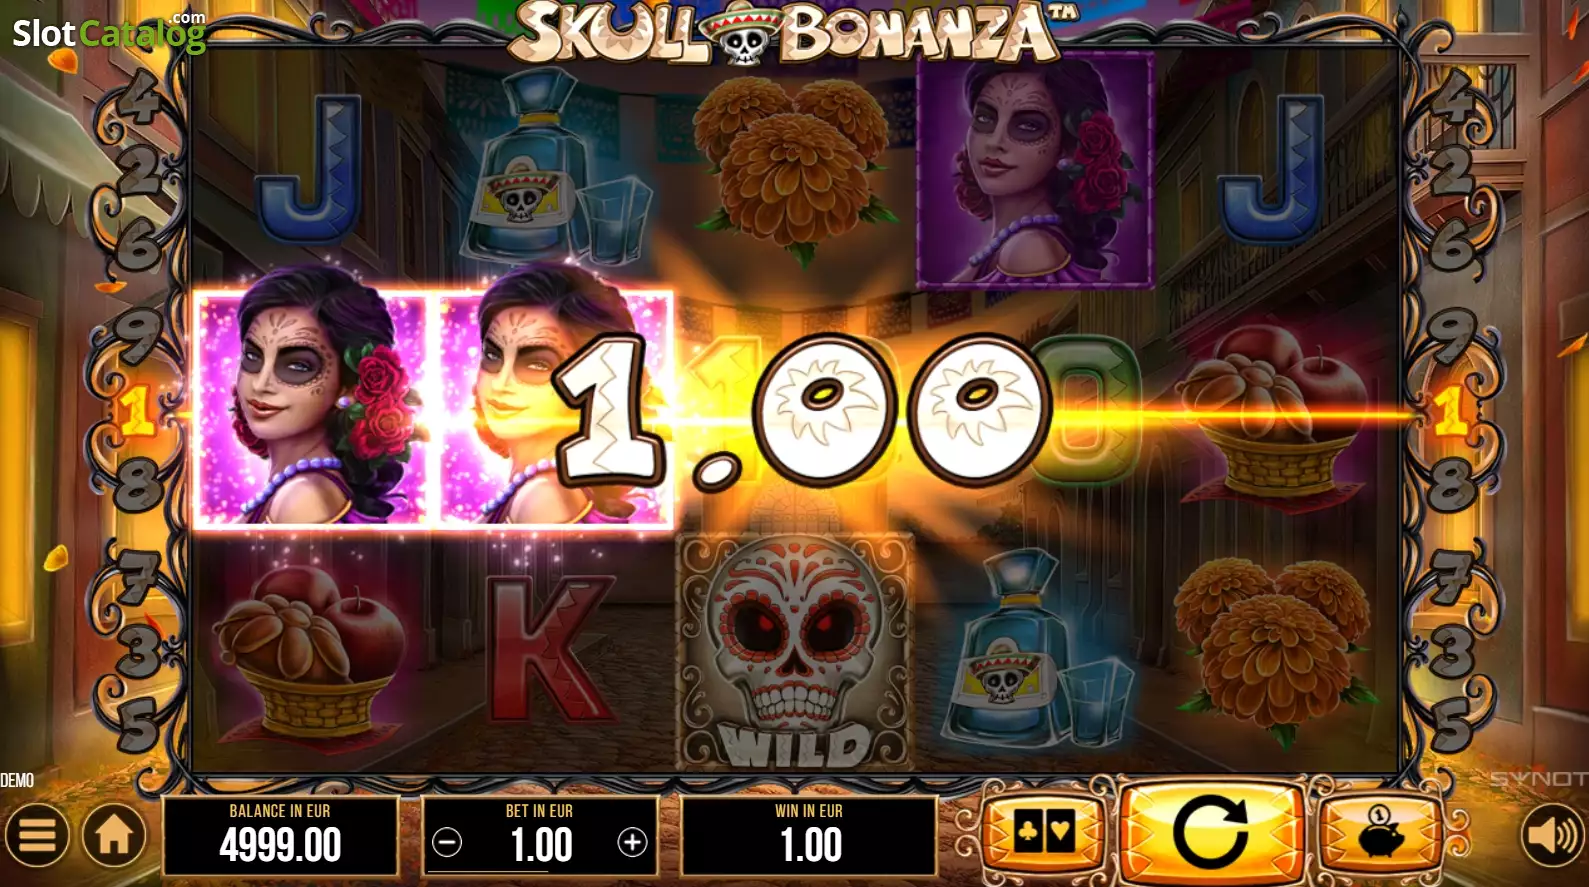This screenshot has height=887, width=1589.
Task: Increase the bet with plus button
Action: pos(632,843)
